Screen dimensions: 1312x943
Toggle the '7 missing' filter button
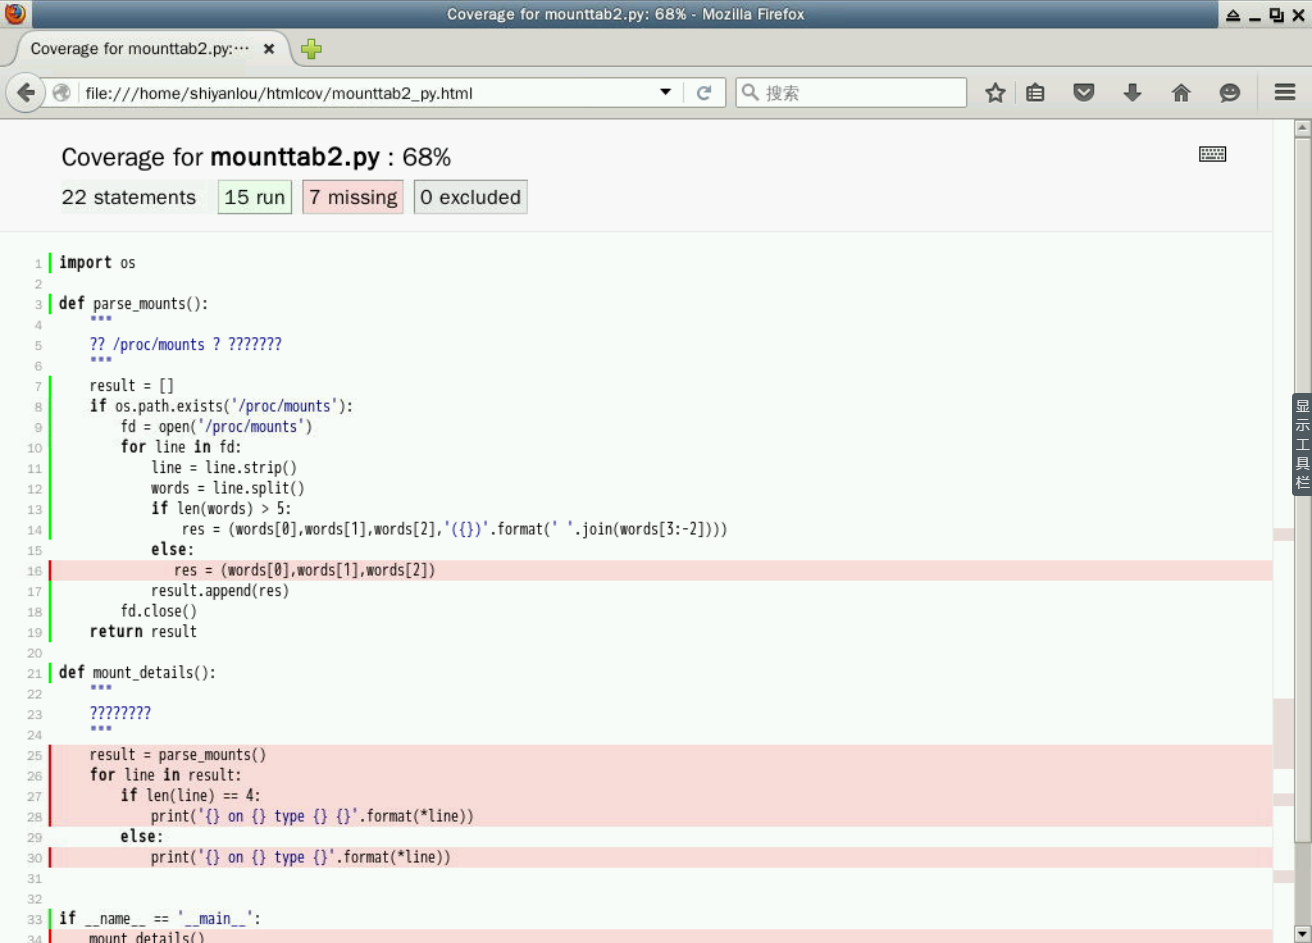(353, 197)
